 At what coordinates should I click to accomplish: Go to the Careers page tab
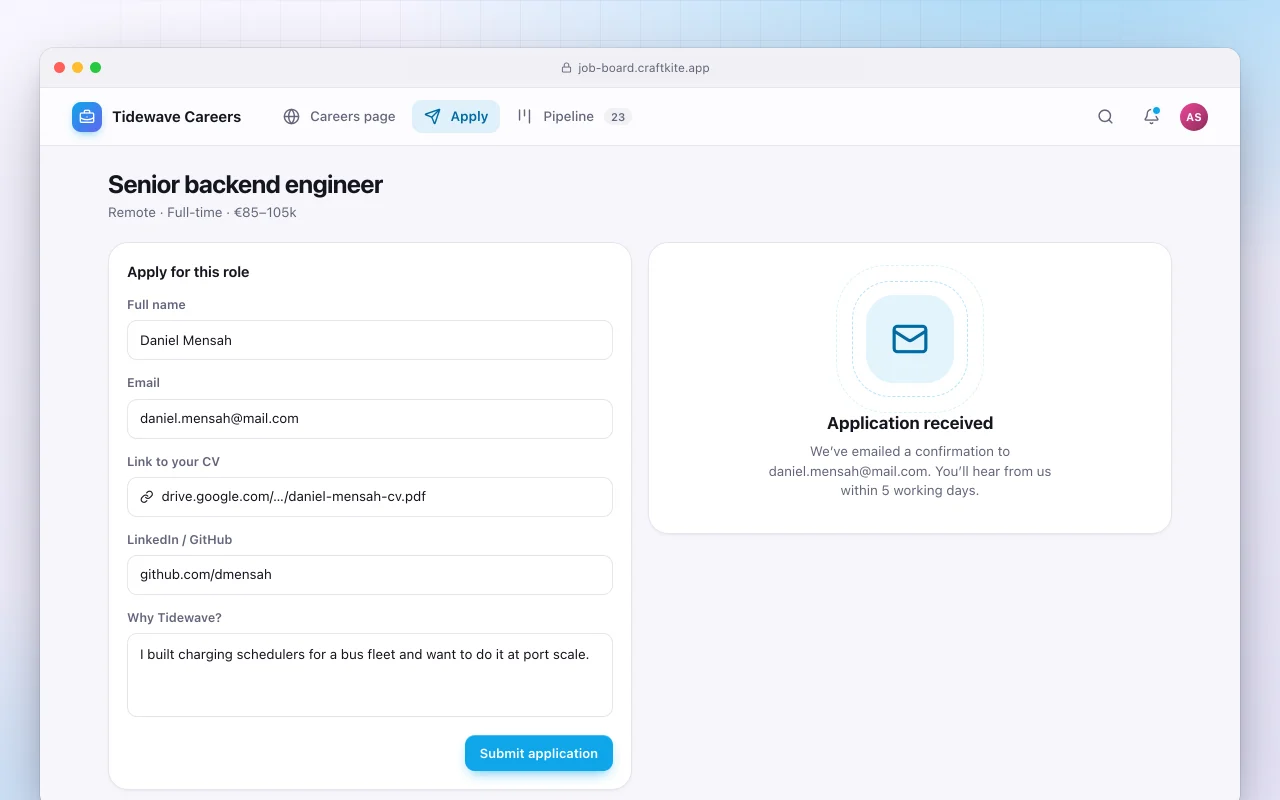click(x=339, y=117)
